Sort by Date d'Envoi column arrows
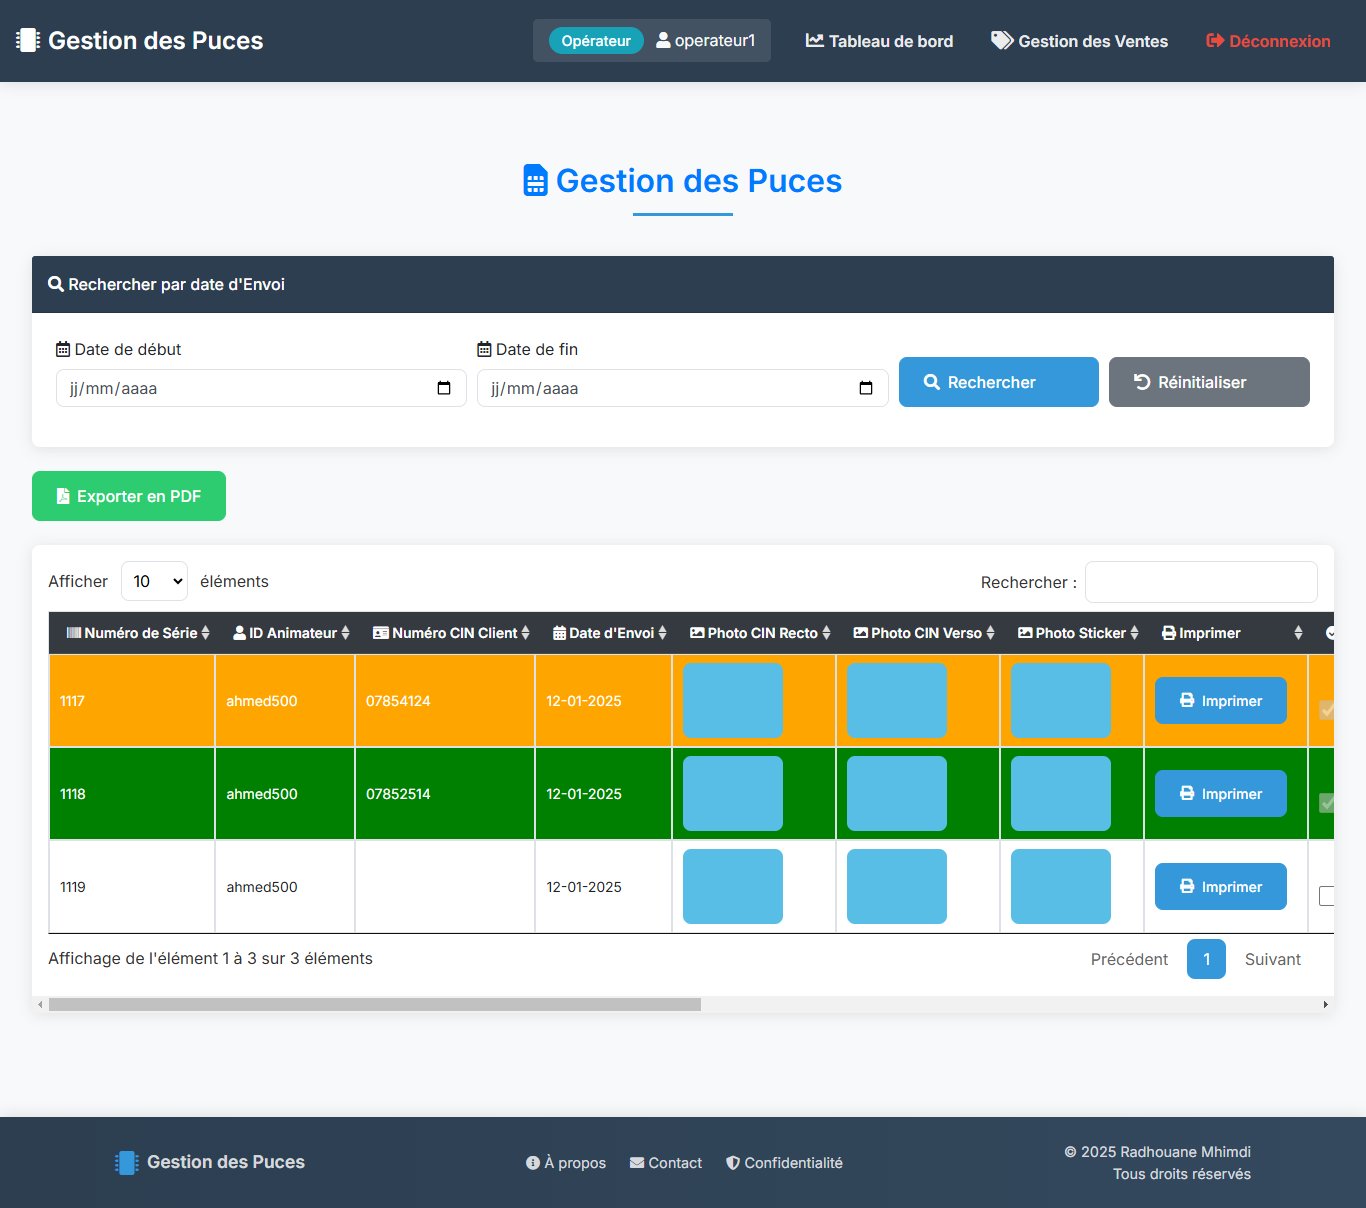The width and height of the screenshot is (1366, 1208). coord(662,633)
